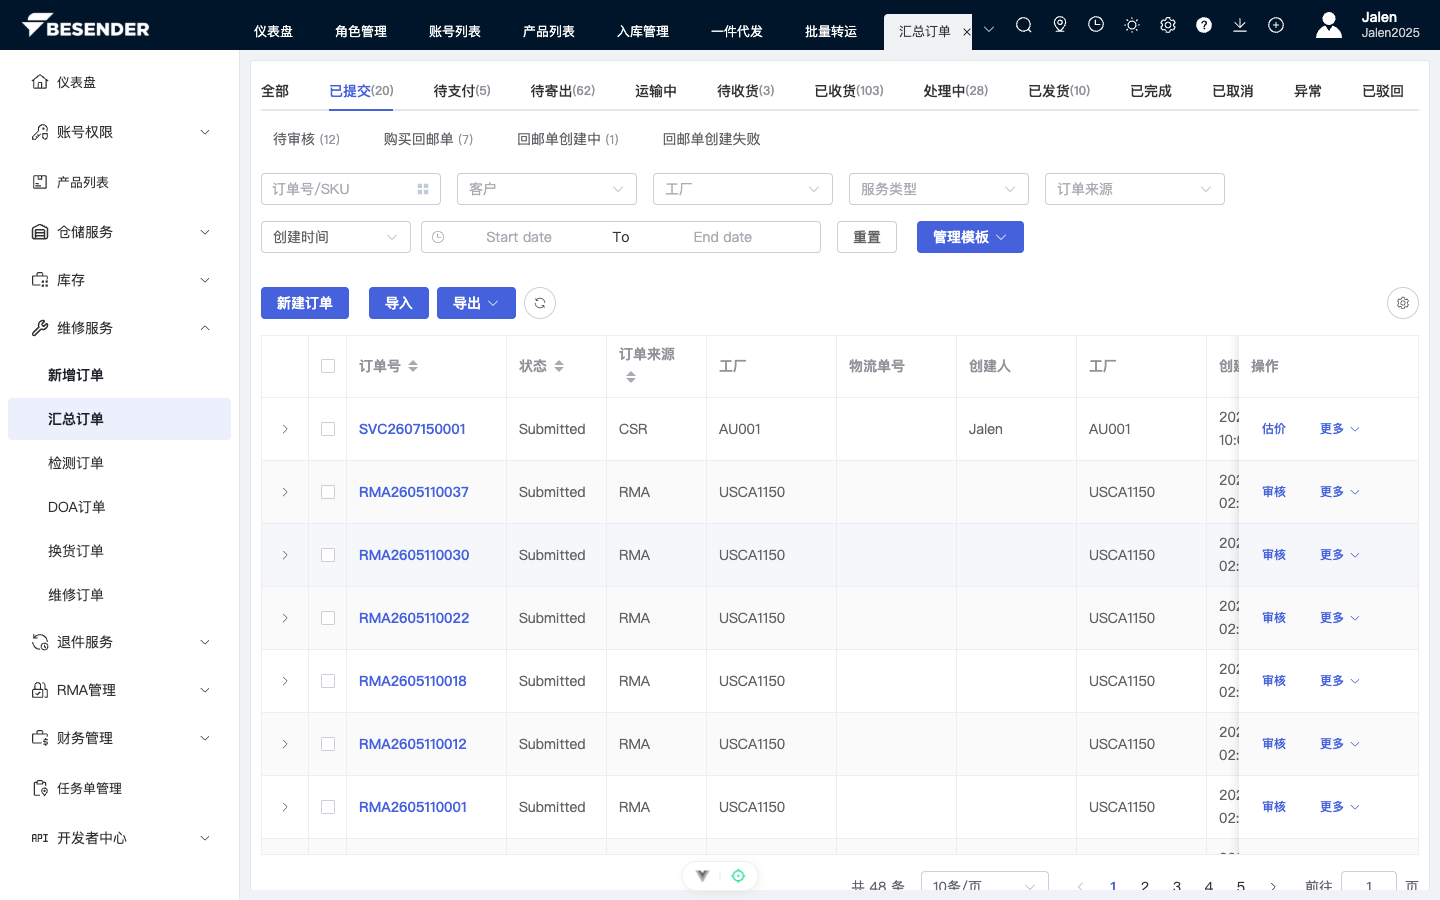This screenshot has height=900, width=1440.
Task: Open 检测订单 in the sidebar
Action: [76, 463]
